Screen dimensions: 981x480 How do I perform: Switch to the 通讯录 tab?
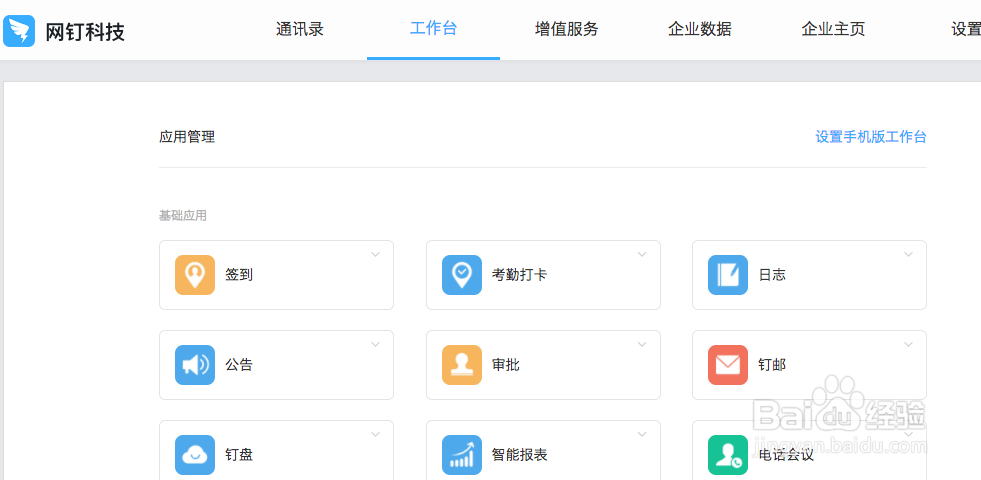click(300, 29)
